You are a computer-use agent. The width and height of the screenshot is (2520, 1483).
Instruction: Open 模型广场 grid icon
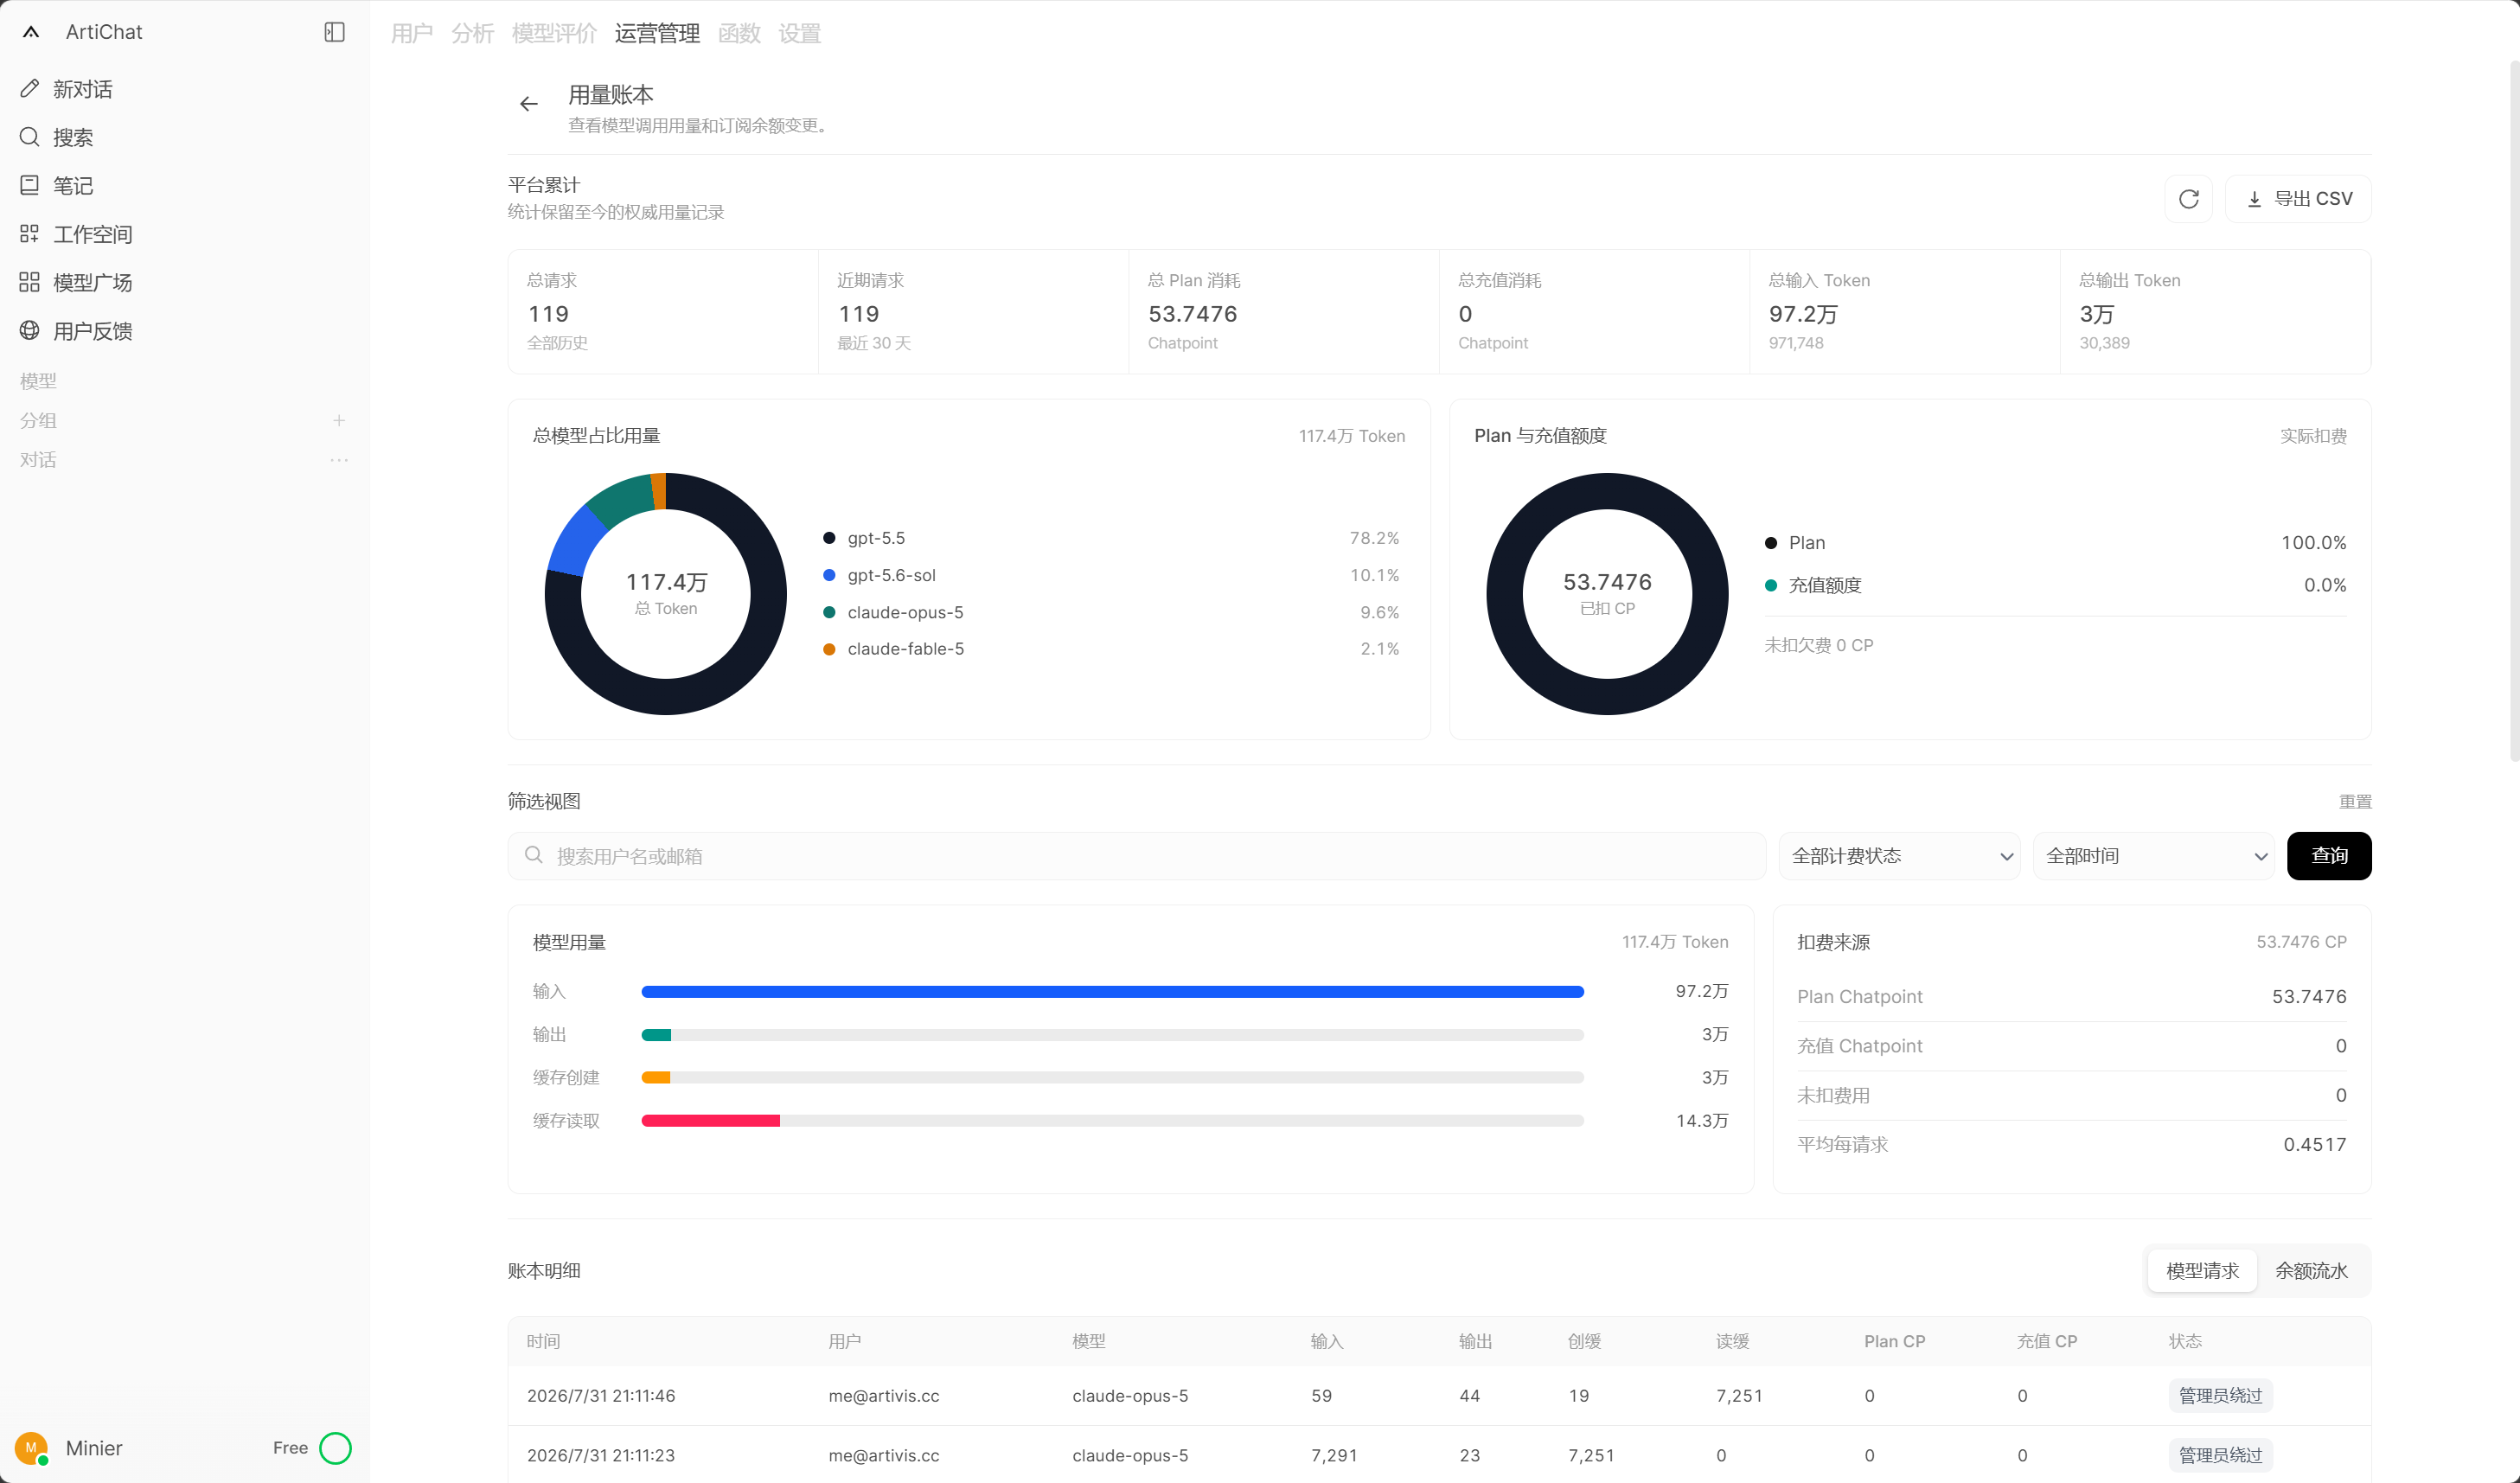[30, 282]
